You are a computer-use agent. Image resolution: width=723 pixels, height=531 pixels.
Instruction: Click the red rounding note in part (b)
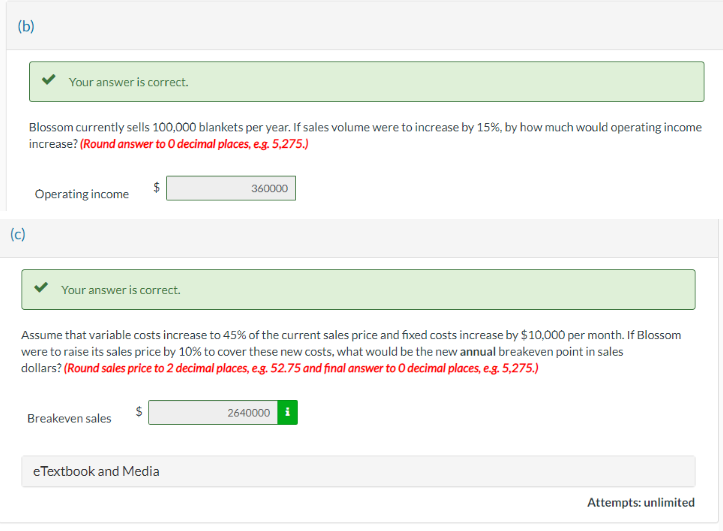tap(194, 144)
